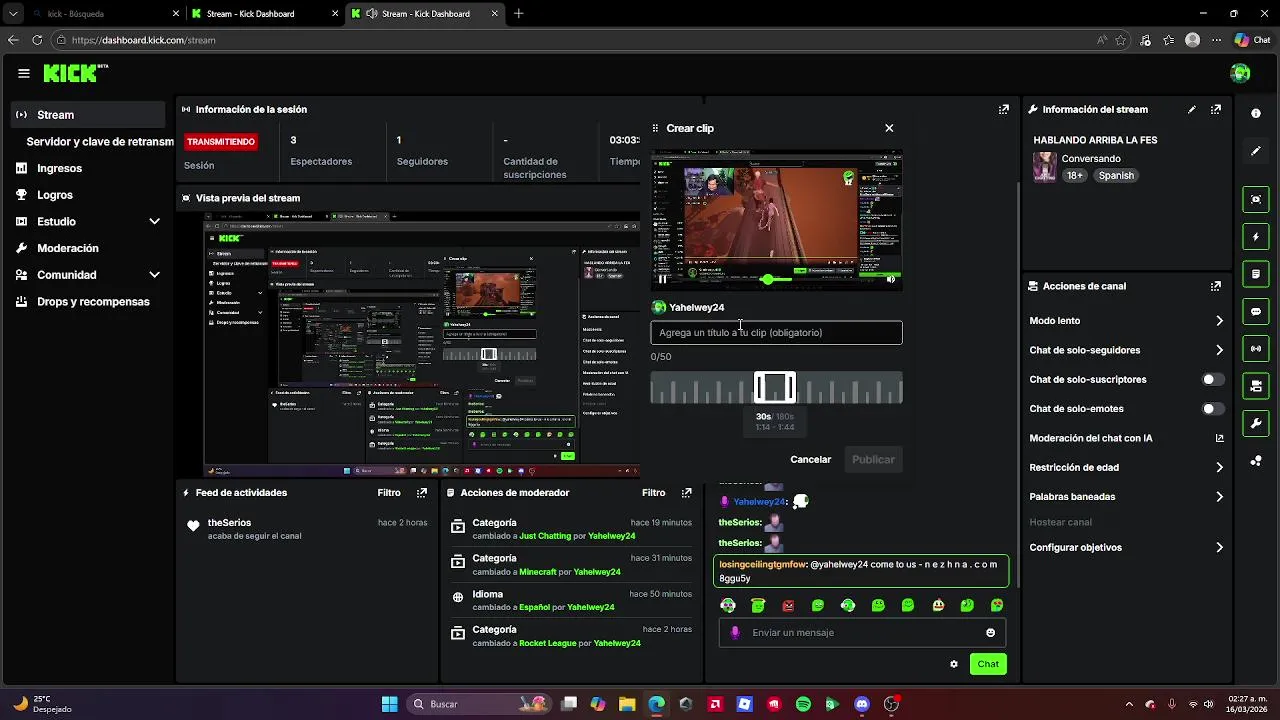Close the Crear clip dialog

click(889, 128)
